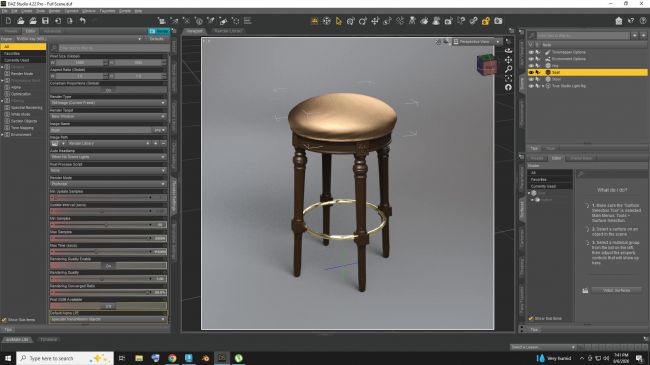Click the Save file floppy disk icon
Image resolution: width=650 pixels, height=365 pixels.
pos(45,21)
